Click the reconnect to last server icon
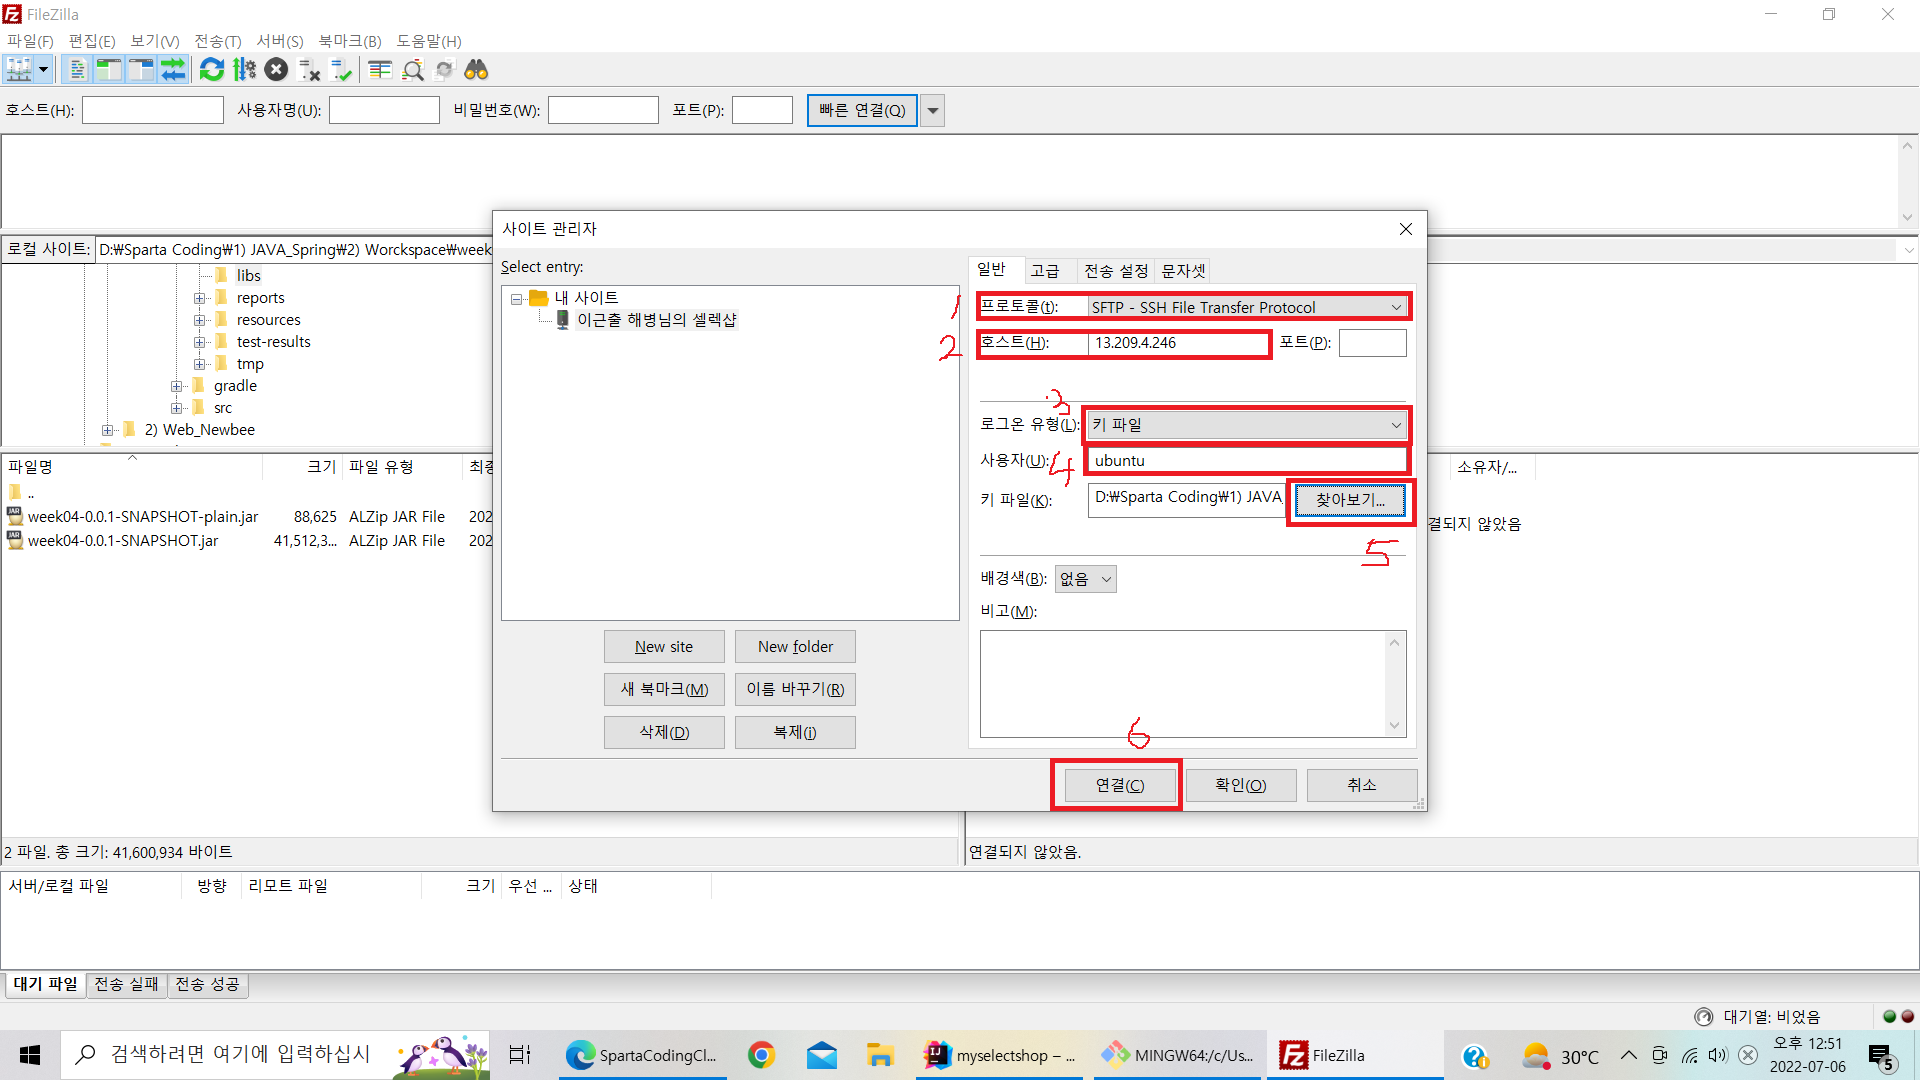The height and width of the screenshot is (1080, 1920). (341, 69)
